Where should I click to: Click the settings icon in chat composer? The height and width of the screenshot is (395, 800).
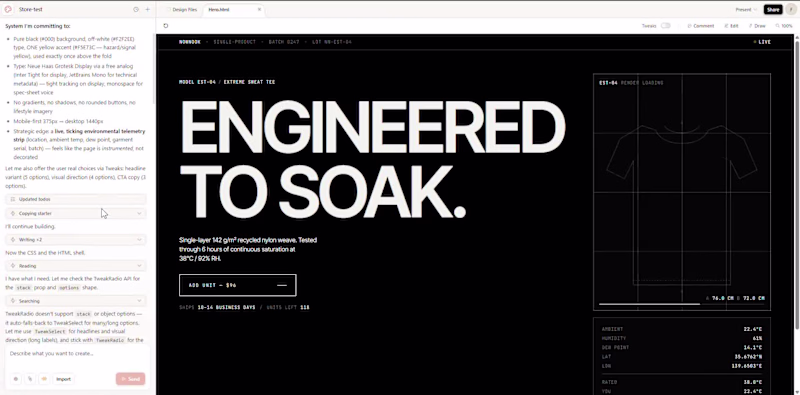click(16, 379)
